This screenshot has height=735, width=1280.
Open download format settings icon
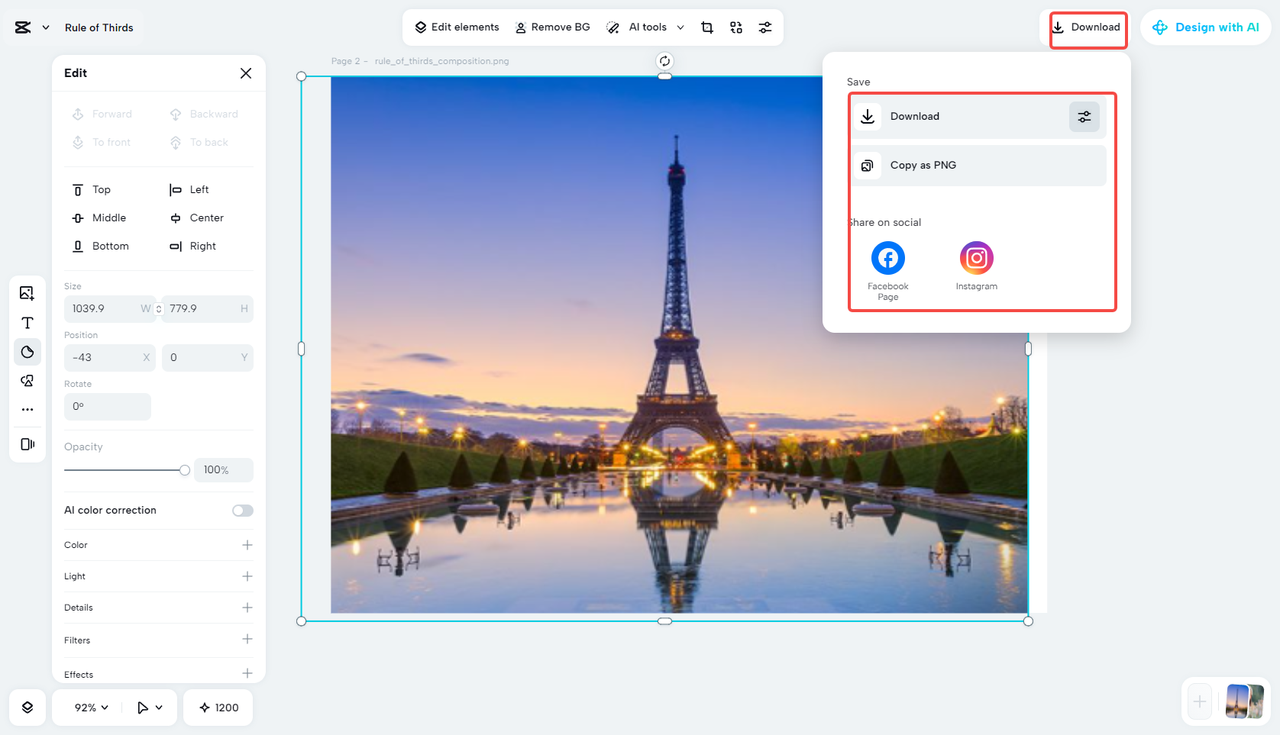pyautogui.click(x=1084, y=116)
